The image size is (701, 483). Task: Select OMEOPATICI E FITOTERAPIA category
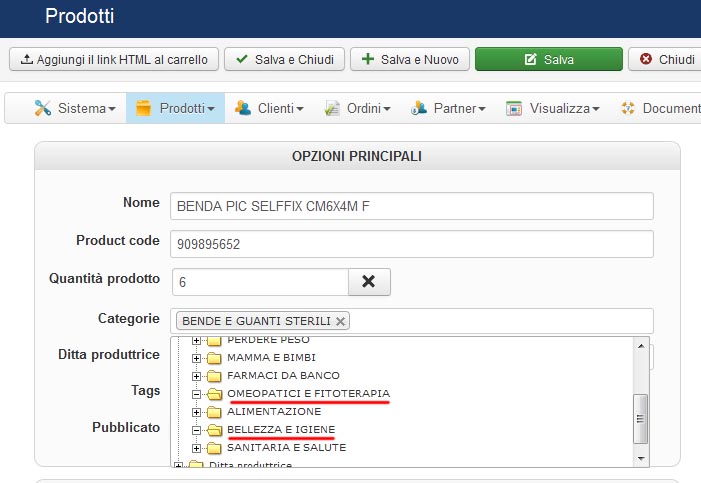(308, 394)
